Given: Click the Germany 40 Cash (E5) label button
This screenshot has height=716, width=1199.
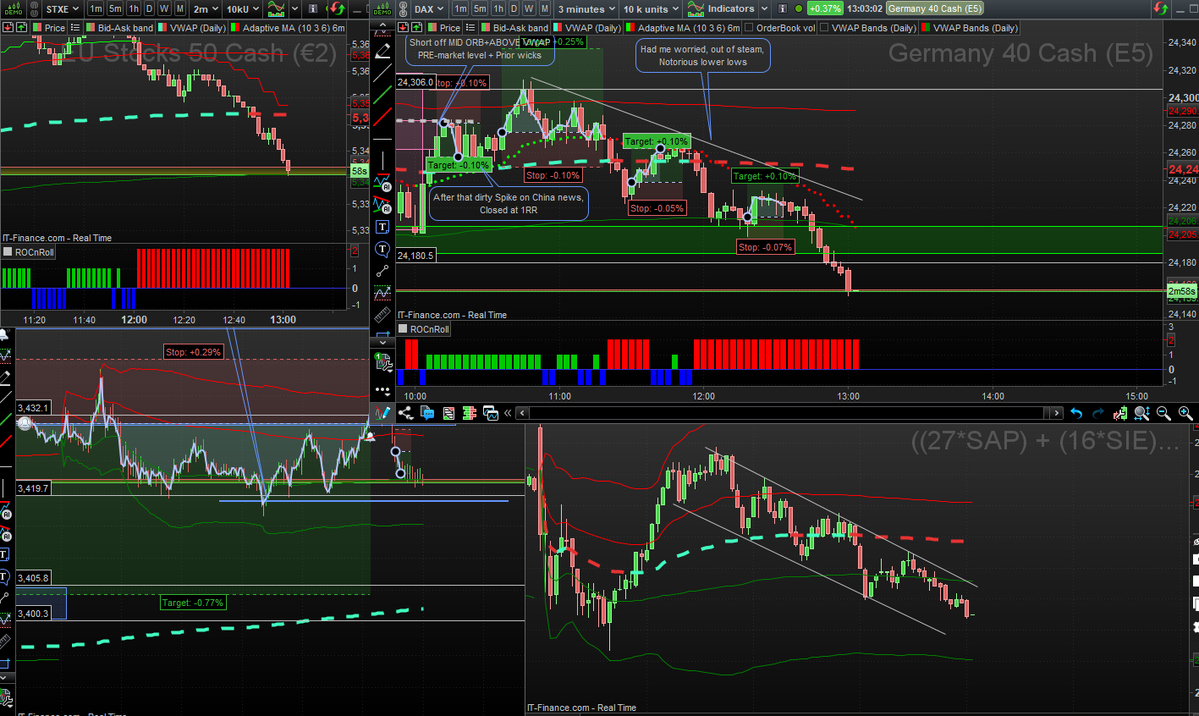Looking at the screenshot, I should click(x=934, y=8).
